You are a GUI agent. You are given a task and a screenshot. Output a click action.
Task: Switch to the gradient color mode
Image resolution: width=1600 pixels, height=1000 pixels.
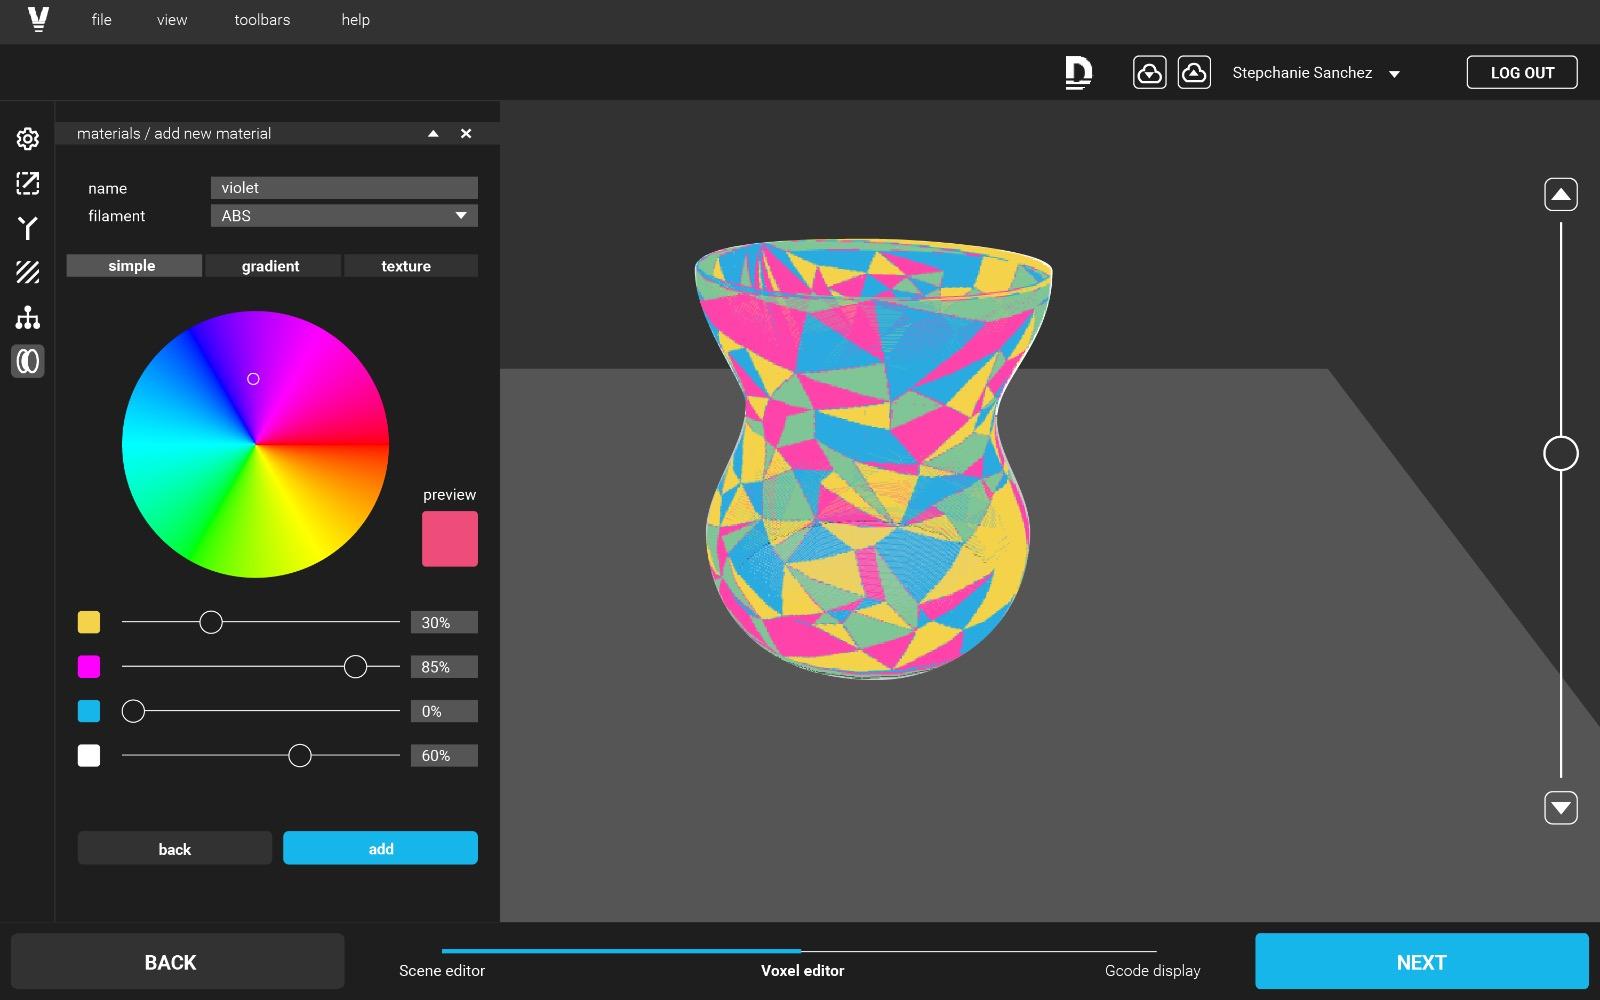coord(270,266)
